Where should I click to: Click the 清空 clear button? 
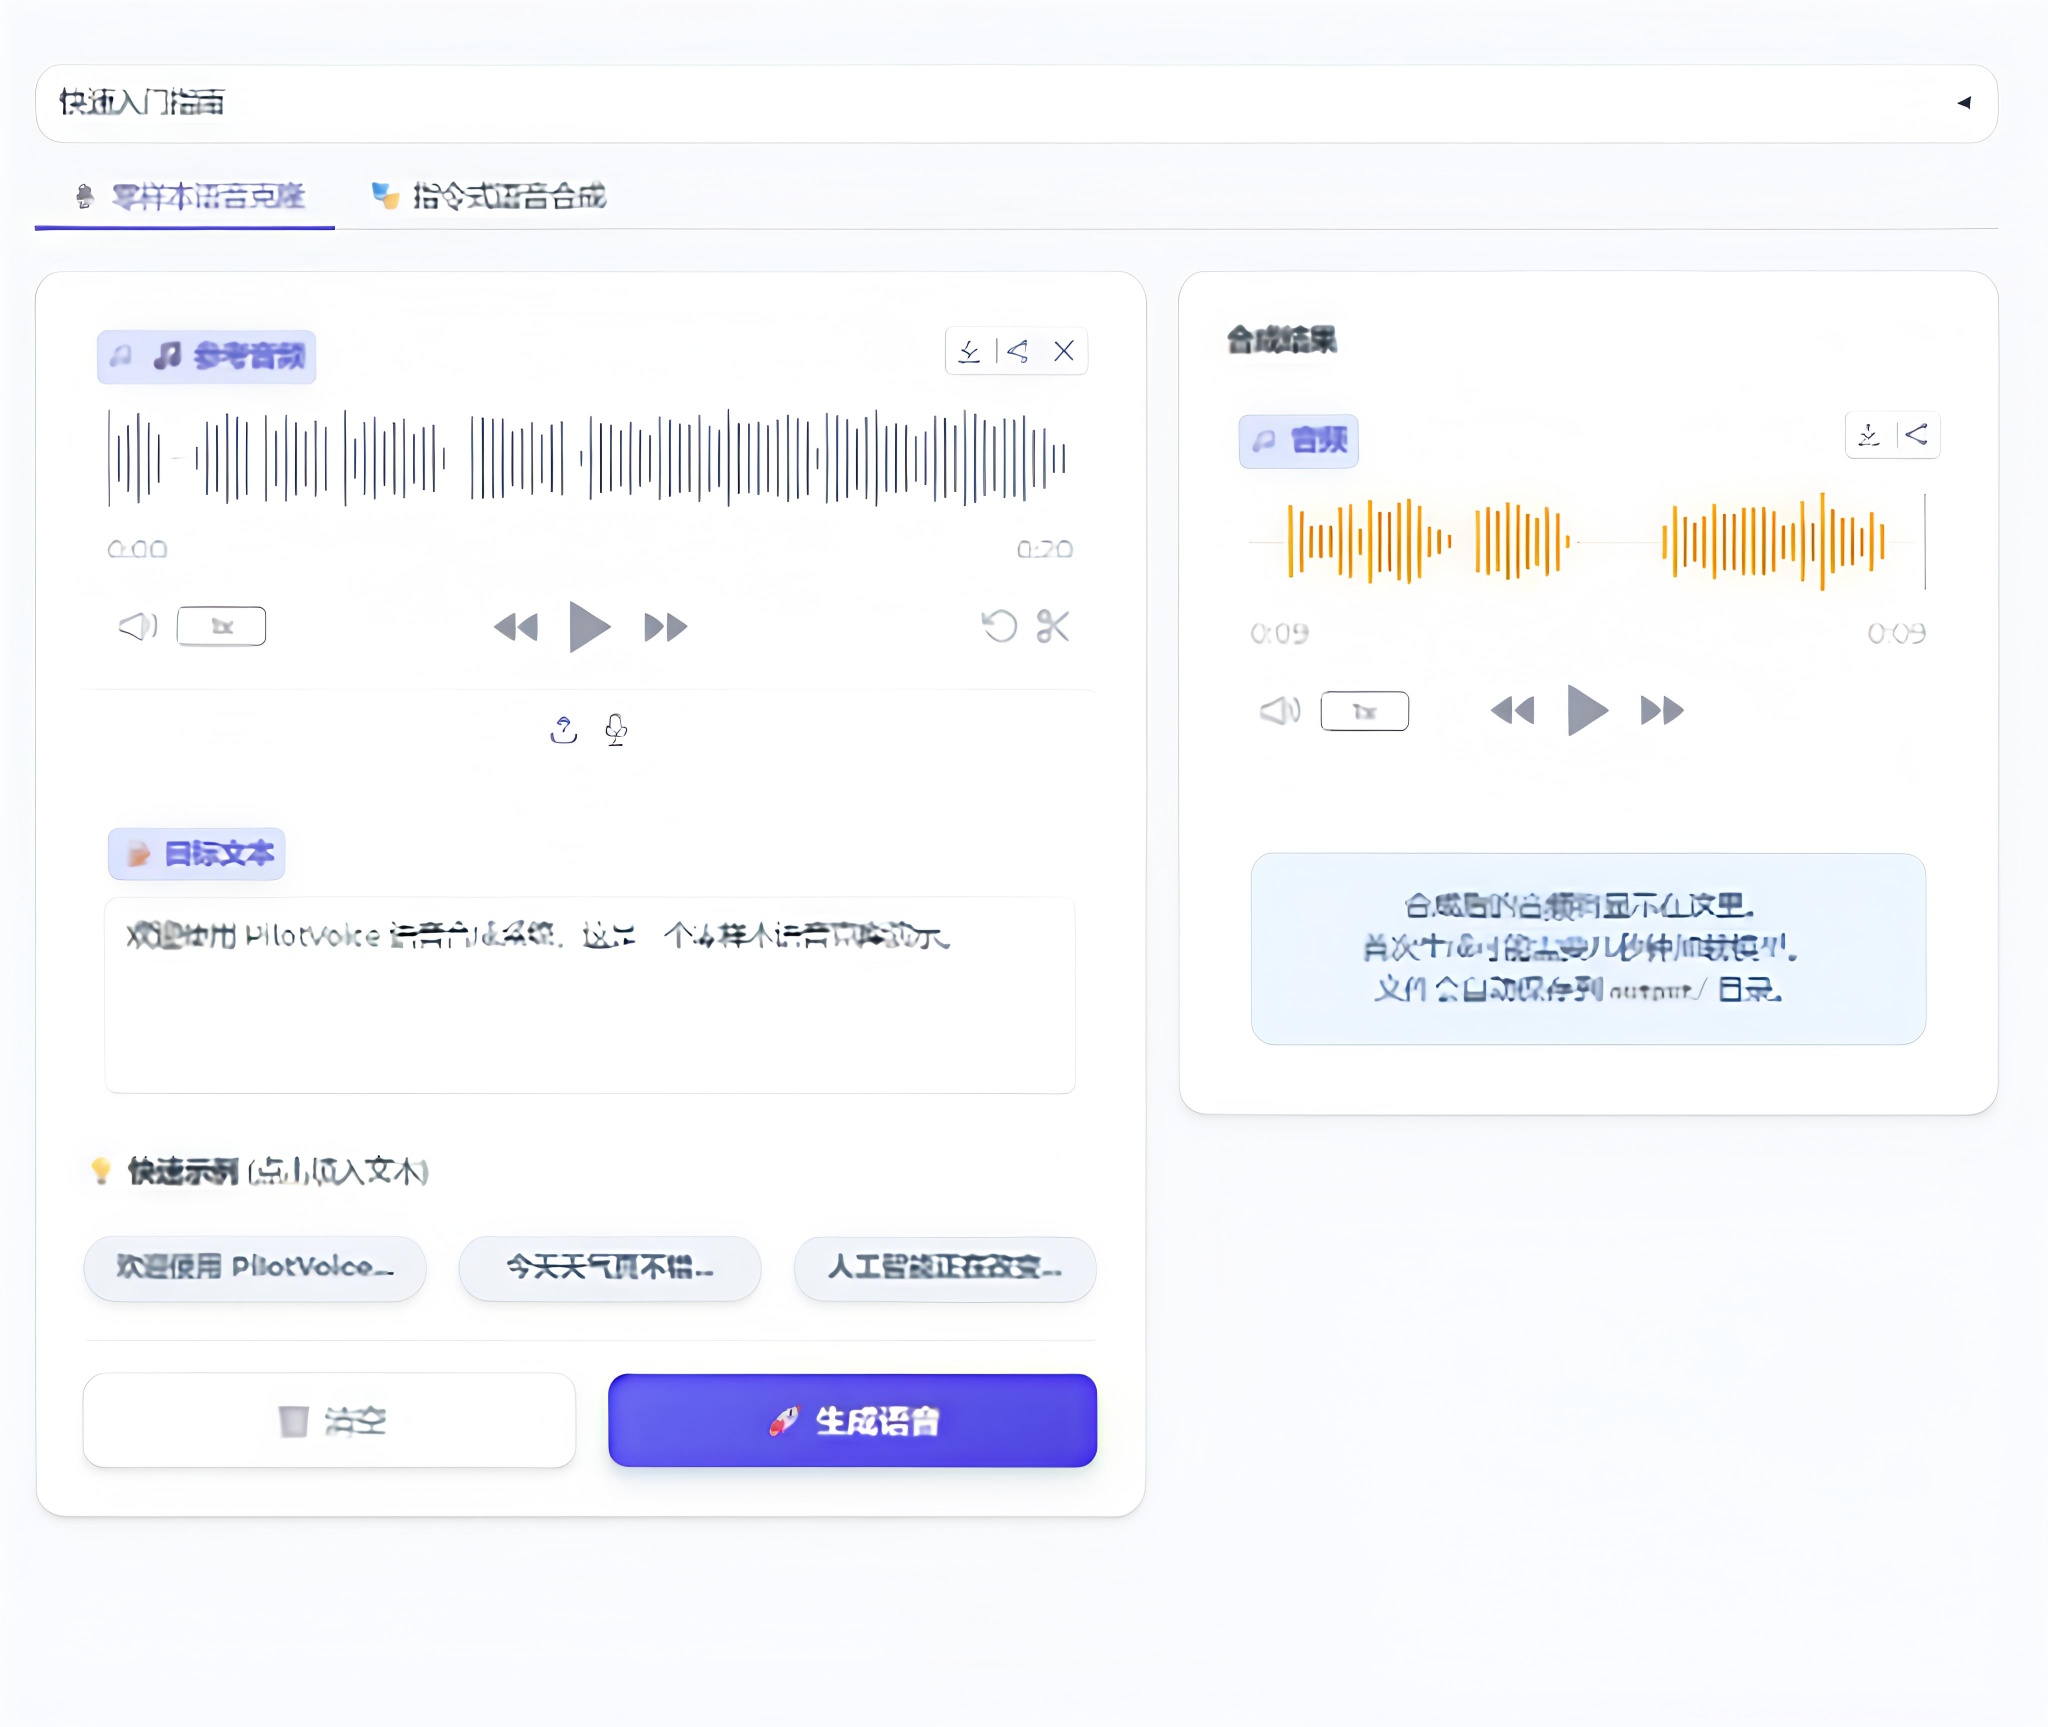(329, 1420)
